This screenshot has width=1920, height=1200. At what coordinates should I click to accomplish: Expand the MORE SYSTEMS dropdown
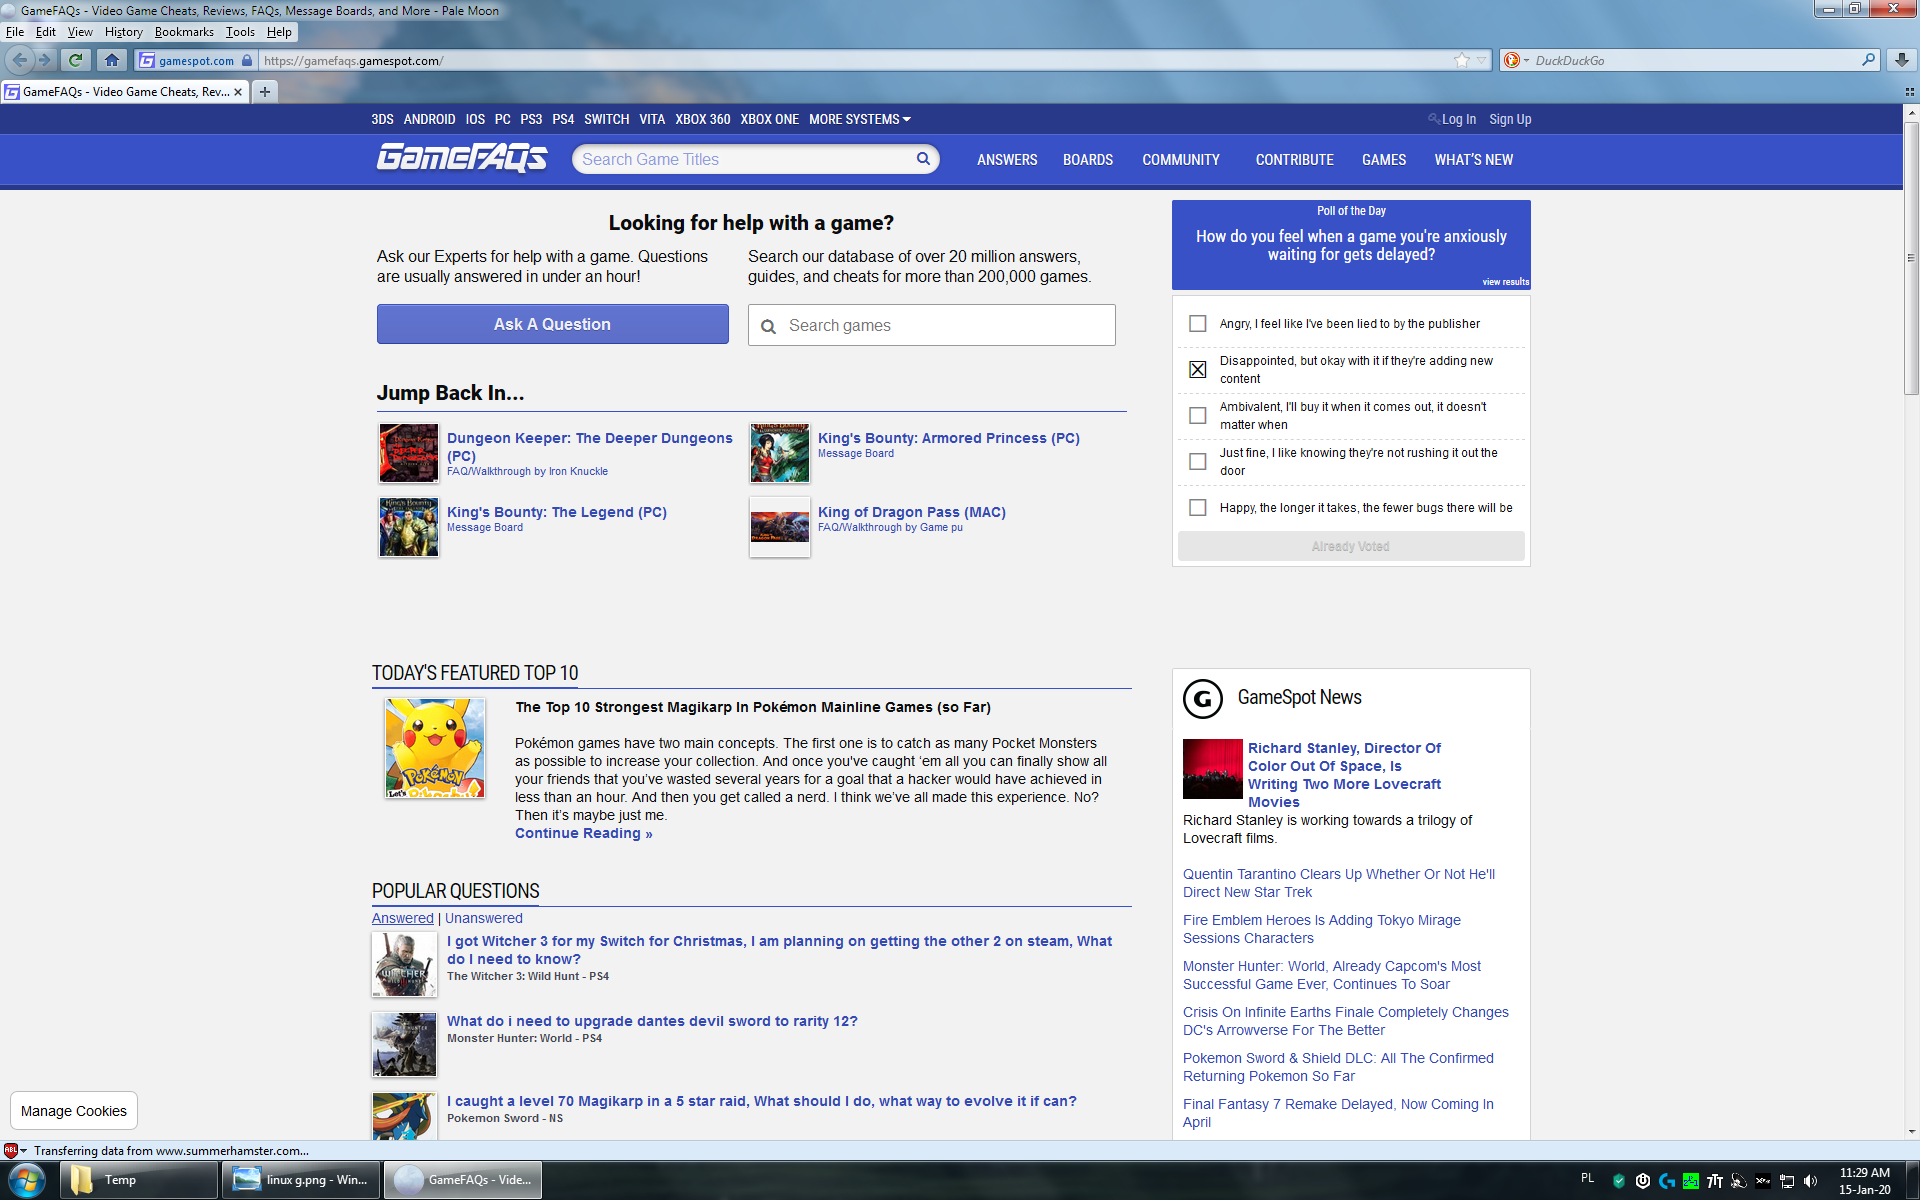coord(859,119)
